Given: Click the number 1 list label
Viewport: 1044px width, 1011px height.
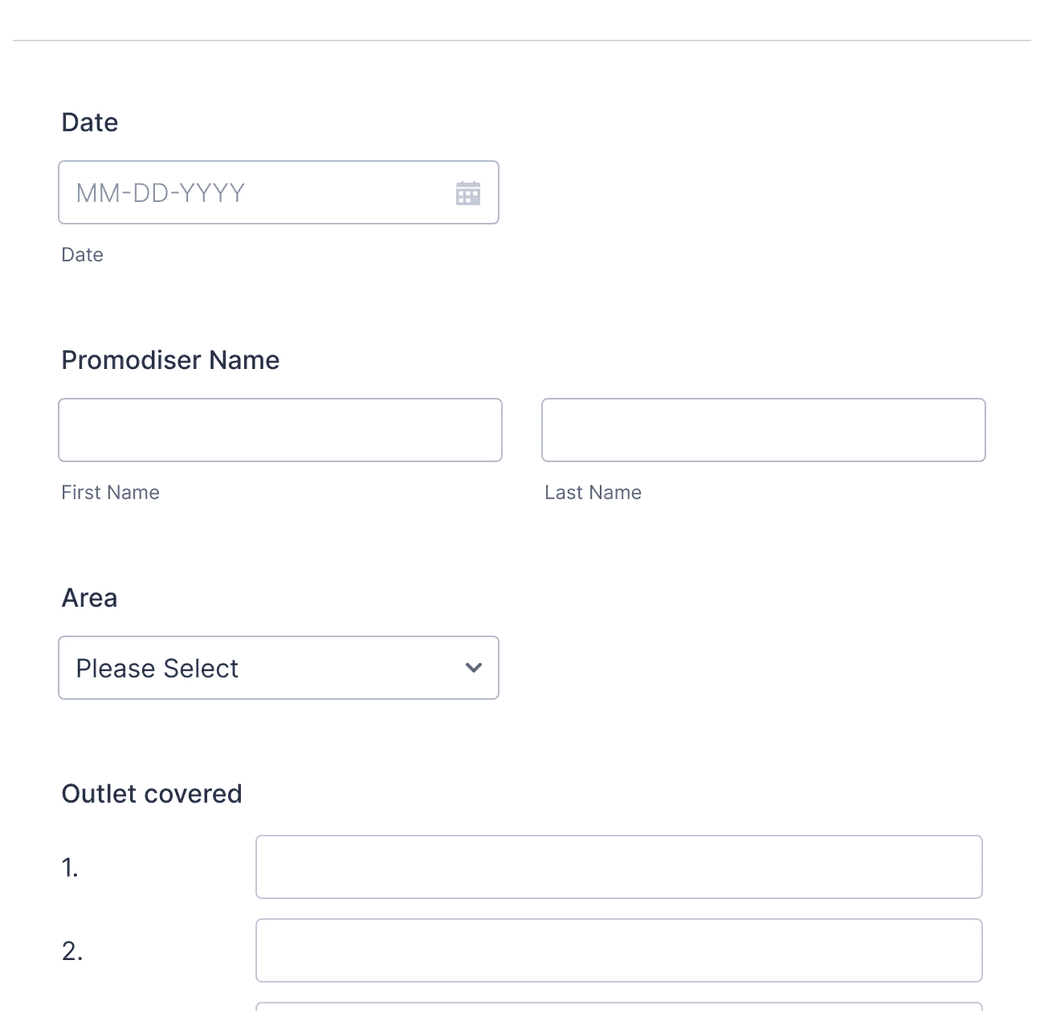Looking at the screenshot, I should (70, 866).
